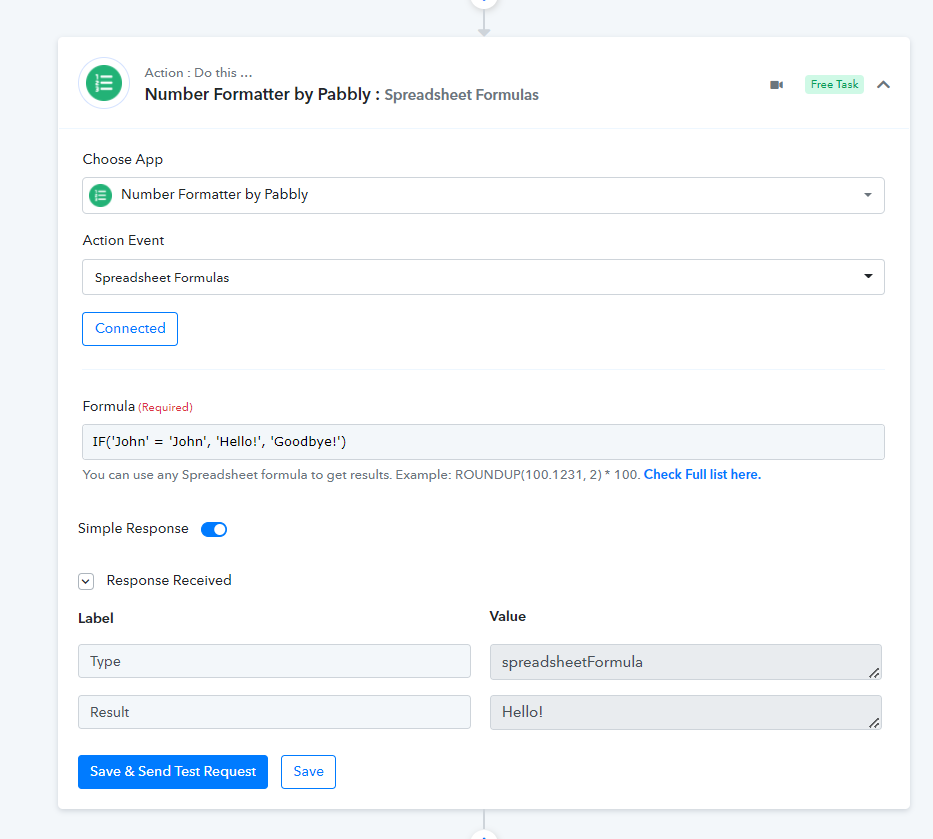Open the video tutorial camera icon
The image size is (933, 839).
[x=776, y=85]
